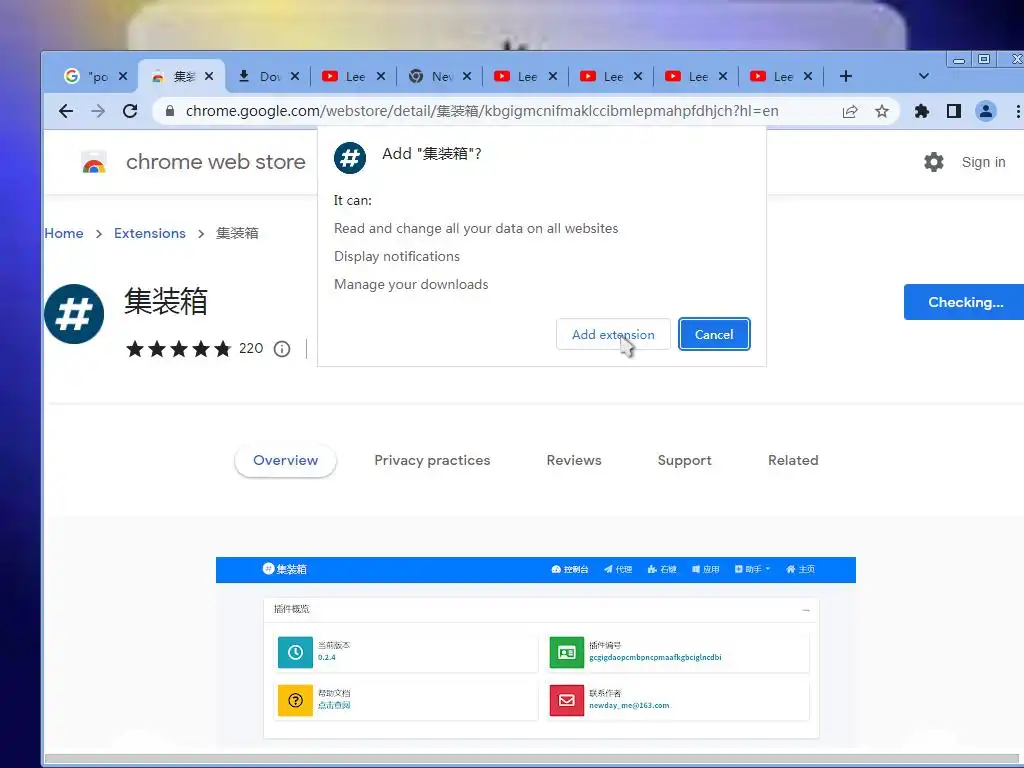Click the hash icon in the dialog header
Screen dimensions: 1024x768
pos(350,158)
